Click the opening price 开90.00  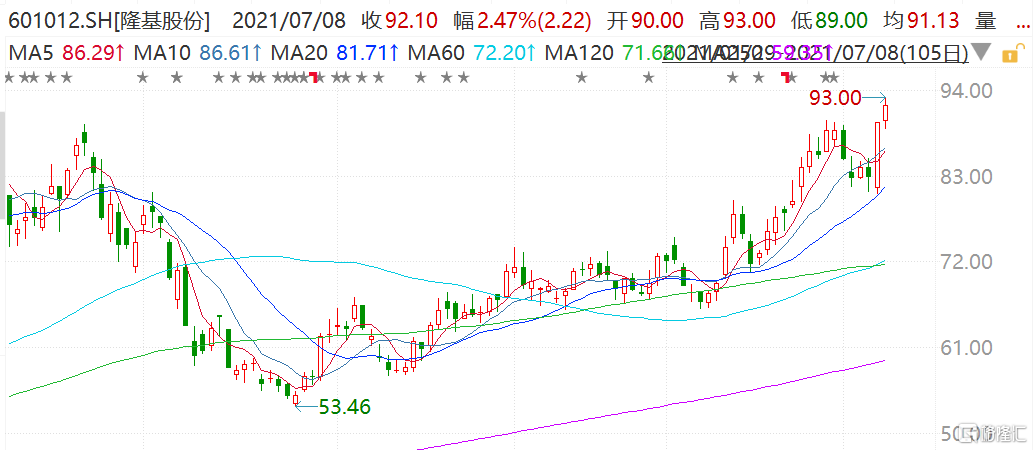[x=644, y=21]
